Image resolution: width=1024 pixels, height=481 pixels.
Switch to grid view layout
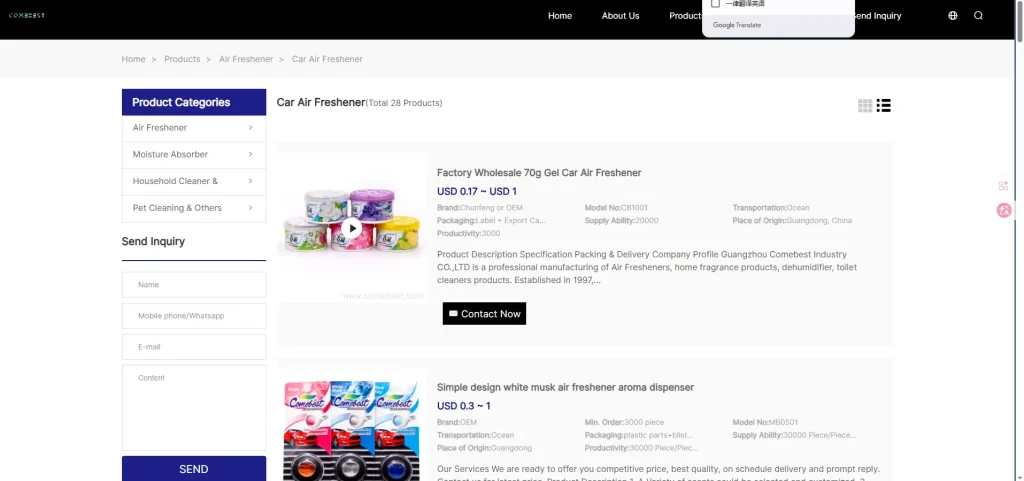(x=865, y=106)
